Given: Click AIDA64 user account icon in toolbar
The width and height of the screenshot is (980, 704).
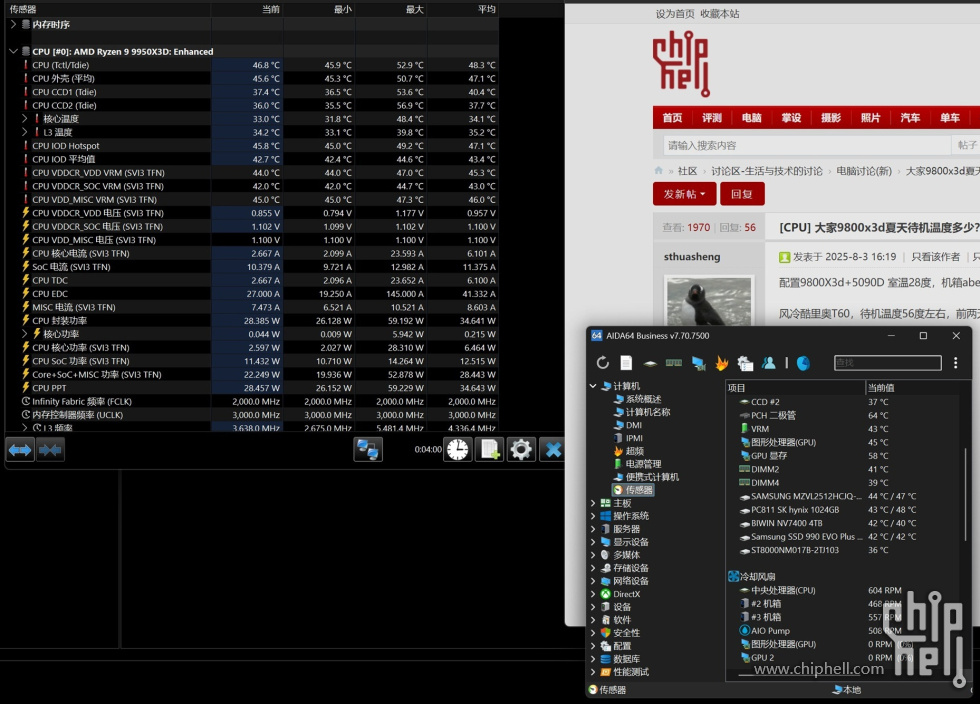Looking at the screenshot, I should click(x=769, y=363).
